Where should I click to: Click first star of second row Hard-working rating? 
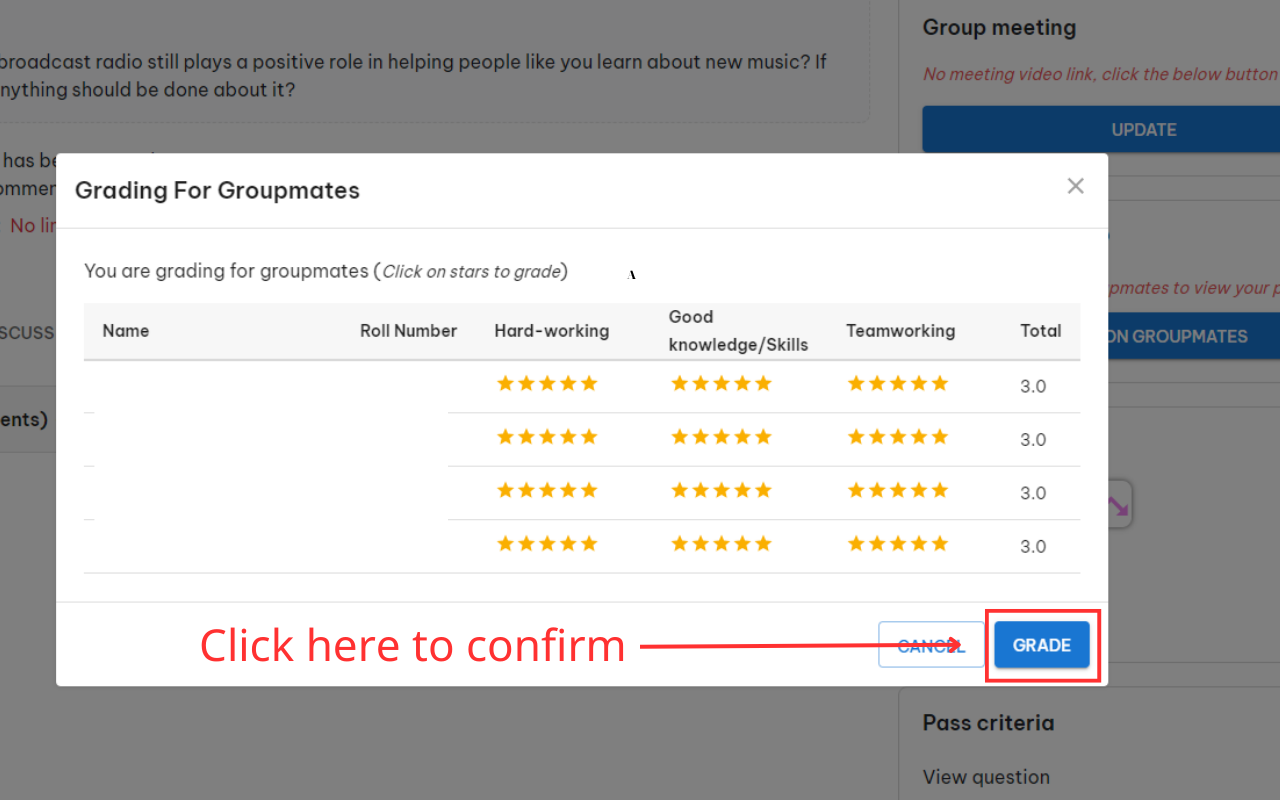point(505,437)
